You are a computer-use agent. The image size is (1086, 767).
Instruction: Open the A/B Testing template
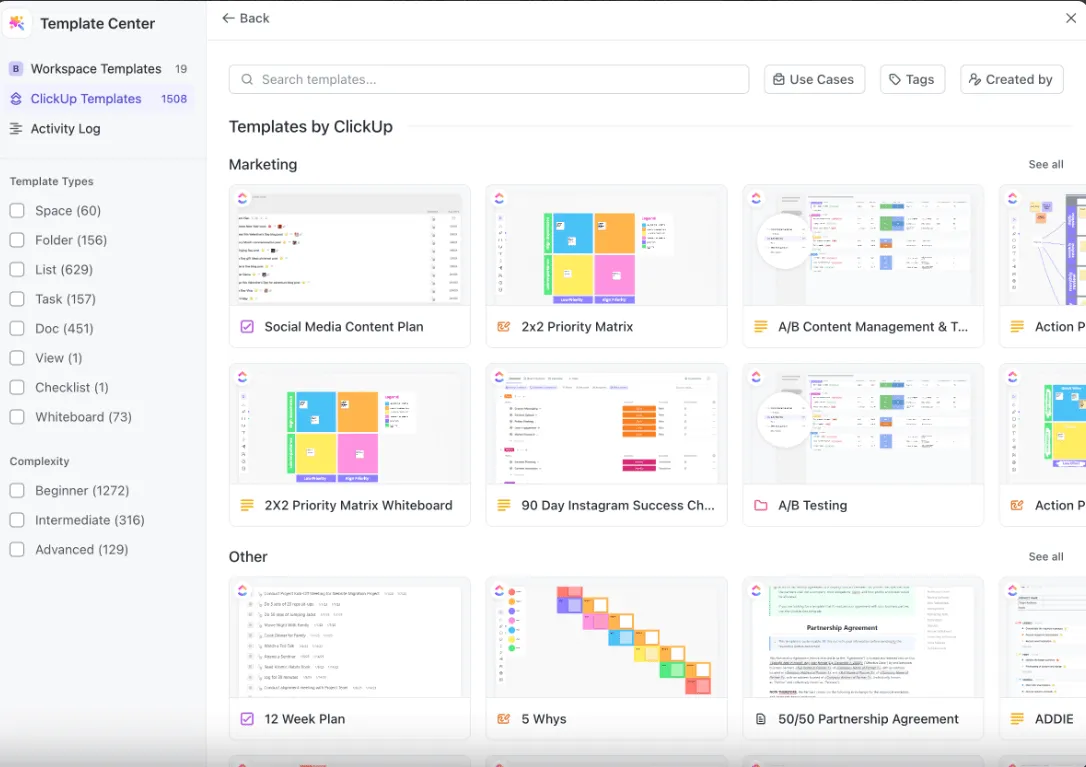click(x=863, y=445)
